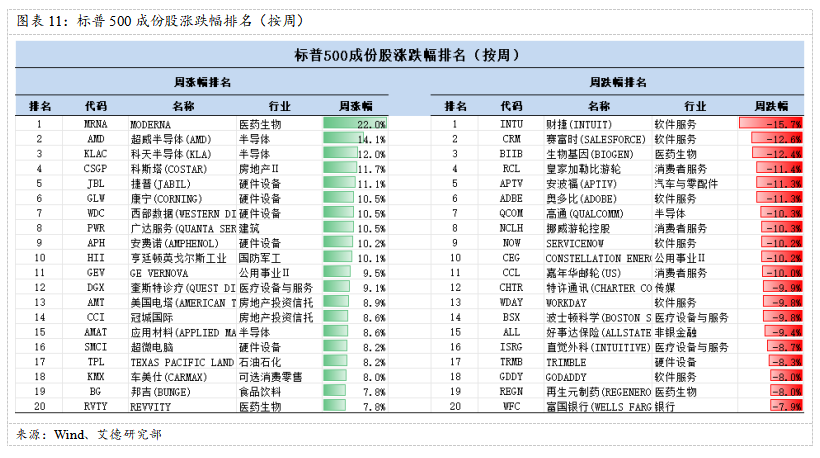Select the name GE VERNOVA
The image size is (820, 458).
[x=159, y=273]
